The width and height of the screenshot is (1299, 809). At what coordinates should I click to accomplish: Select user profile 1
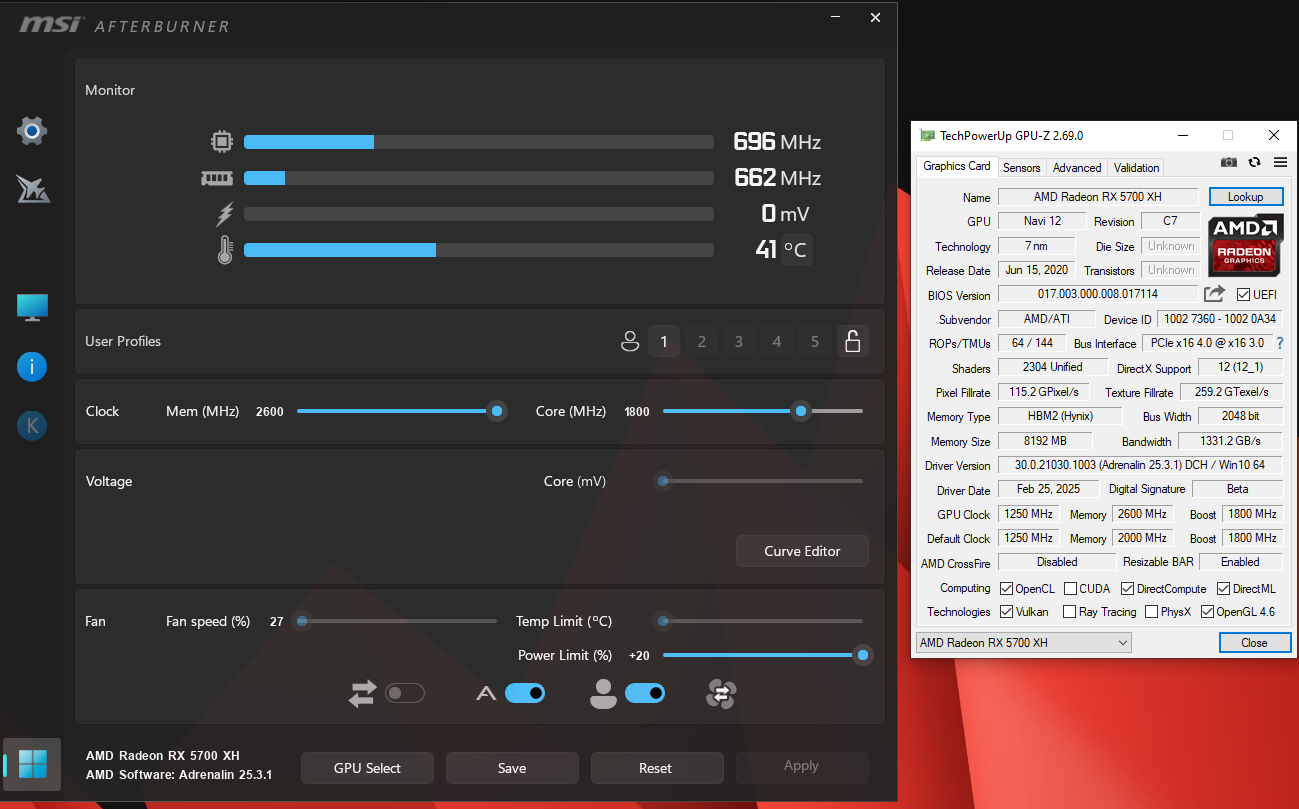point(664,341)
